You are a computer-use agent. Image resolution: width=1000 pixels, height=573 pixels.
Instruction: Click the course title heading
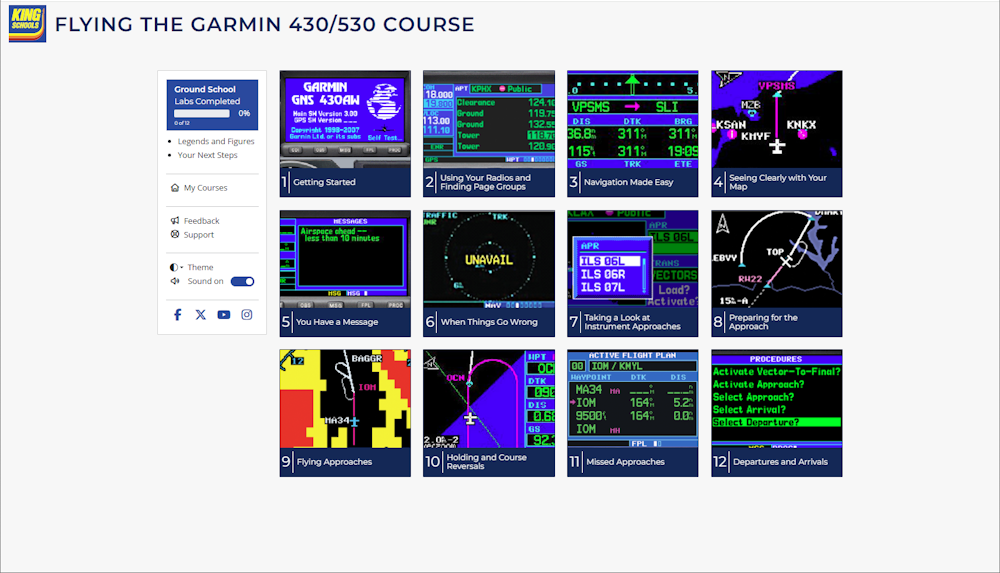click(x=265, y=24)
